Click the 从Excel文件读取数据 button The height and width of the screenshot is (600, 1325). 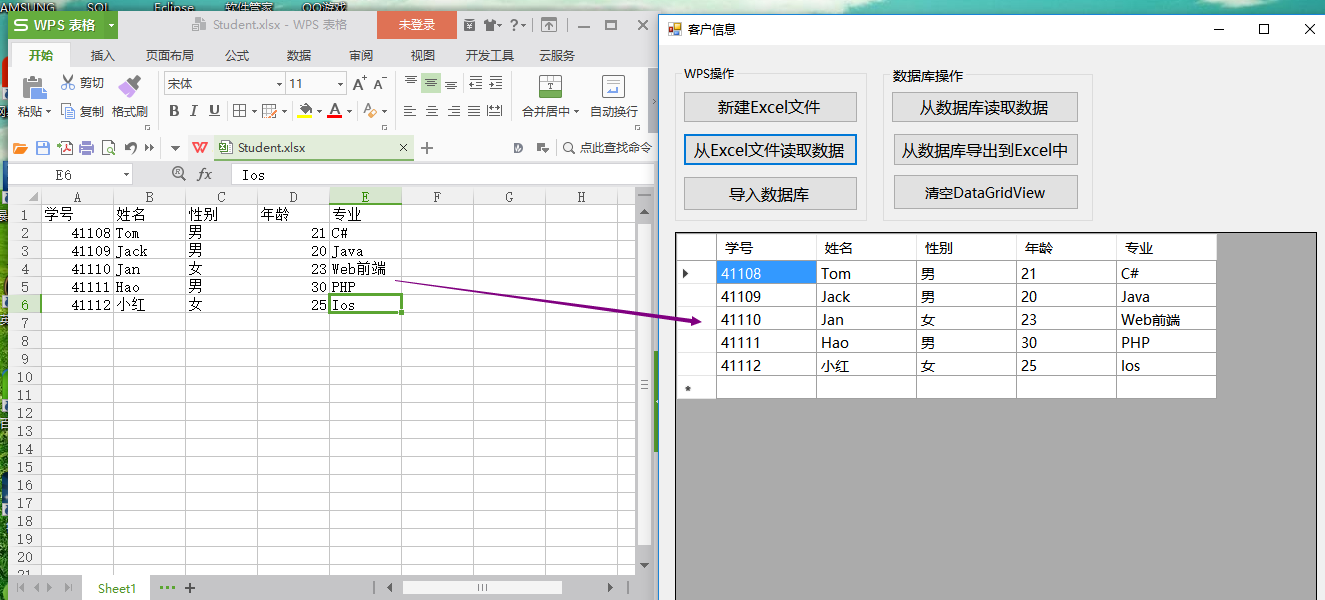click(x=770, y=150)
